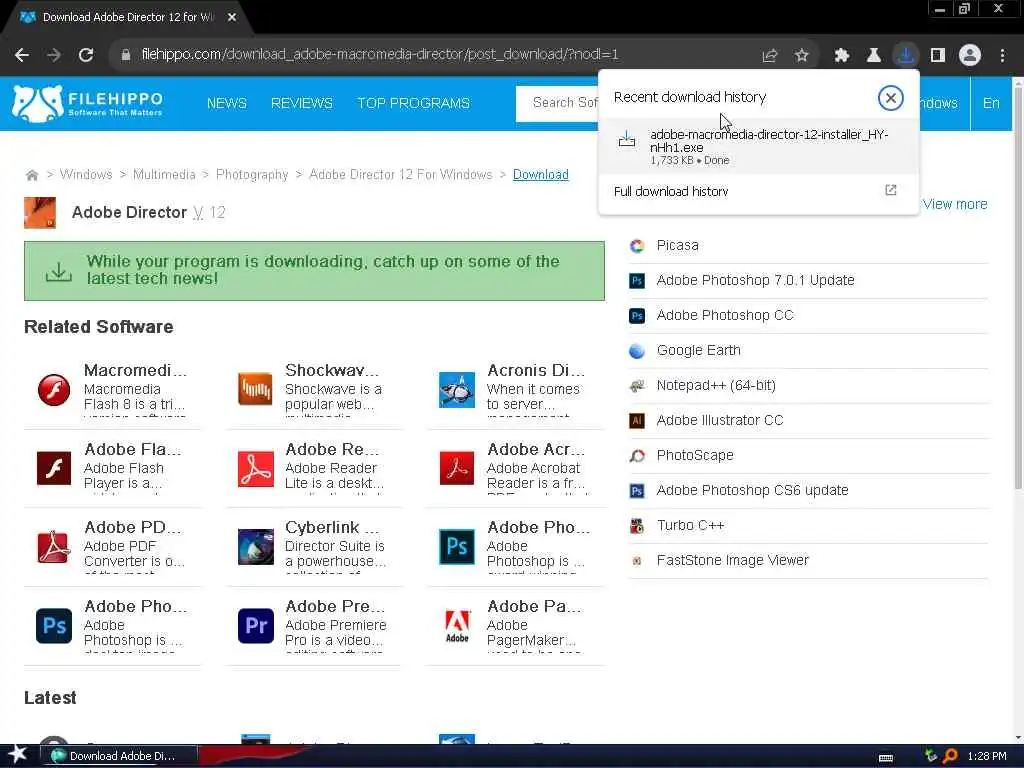This screenshot has width=1024, height=768.
Task: Click the forward navigation arrow
Action: click(x=54, y=55)
